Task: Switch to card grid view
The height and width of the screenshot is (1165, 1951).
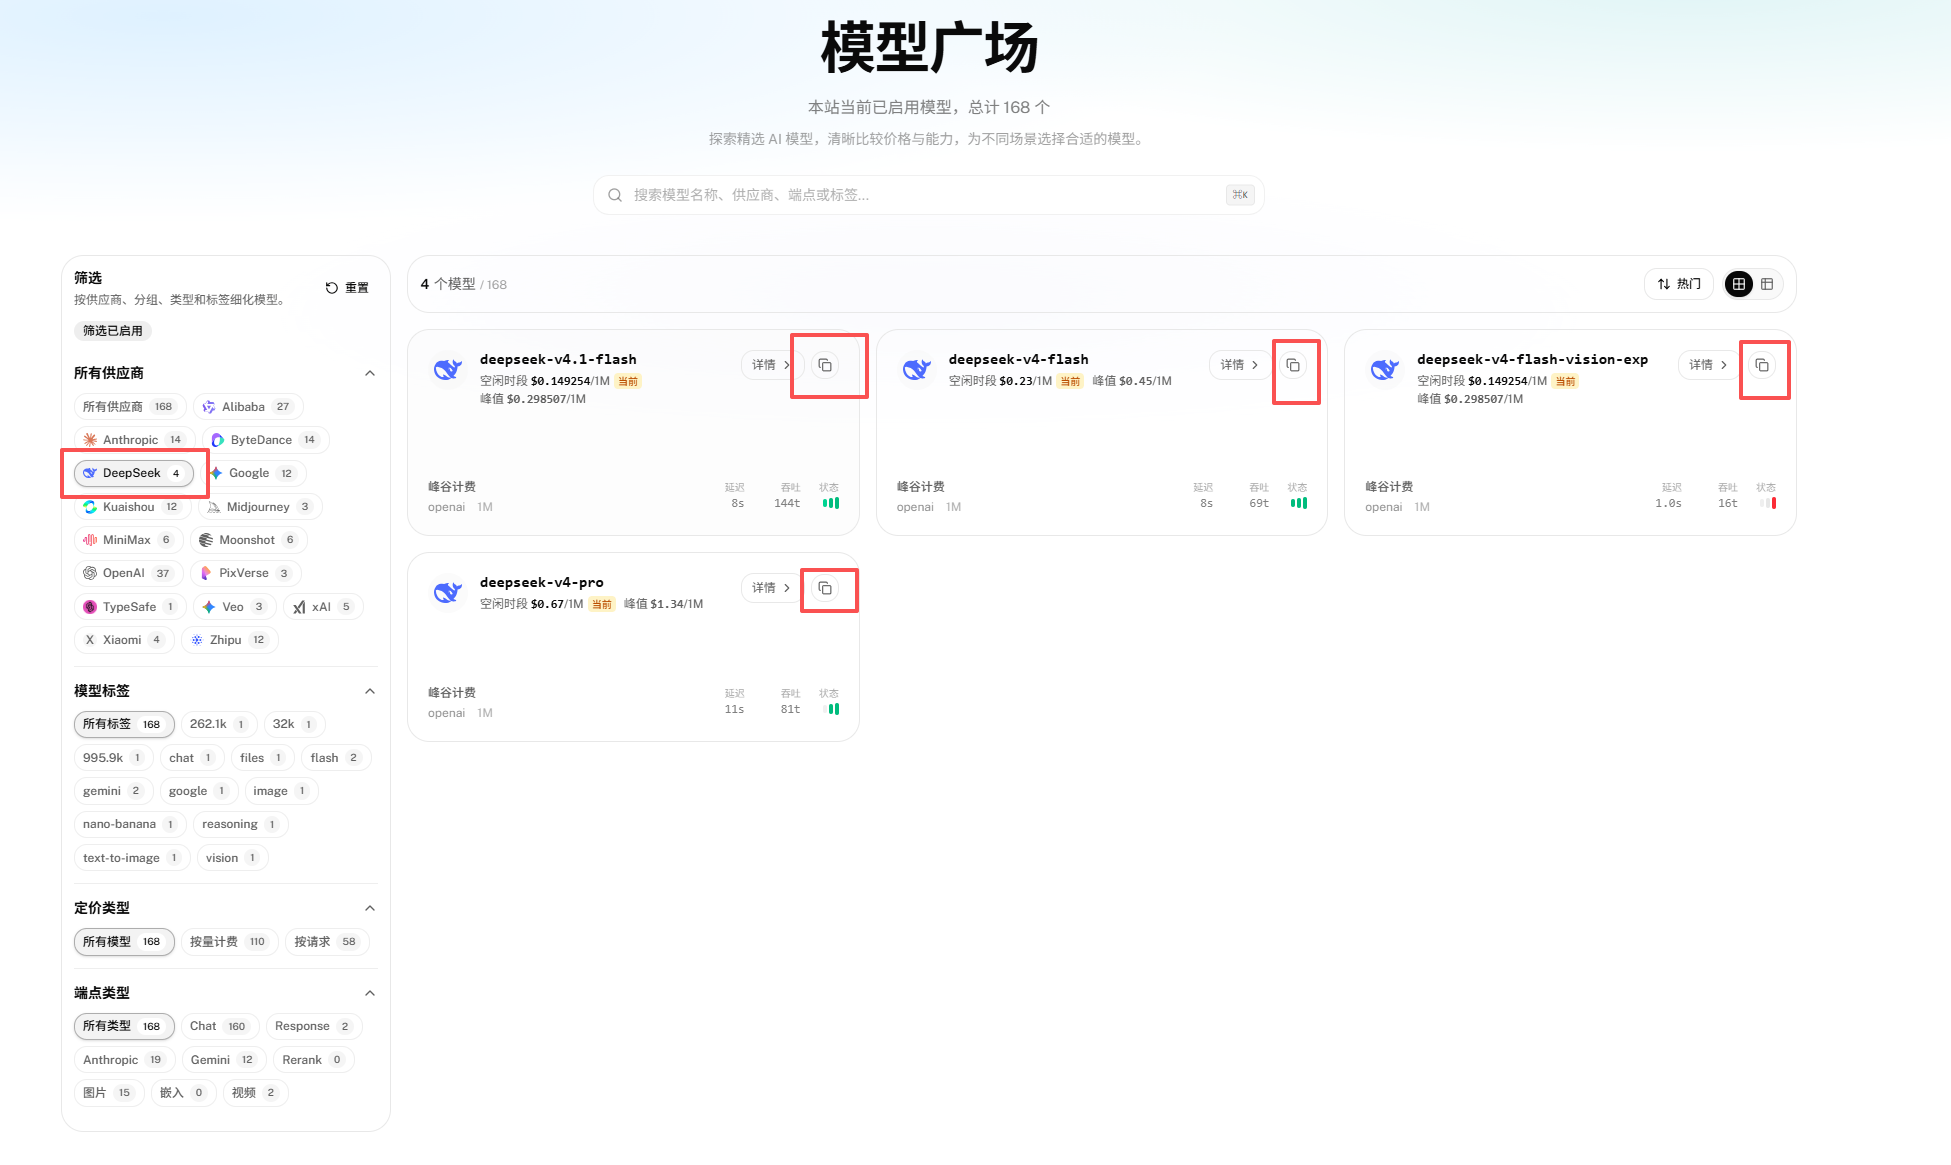Action: [1739, 284]
